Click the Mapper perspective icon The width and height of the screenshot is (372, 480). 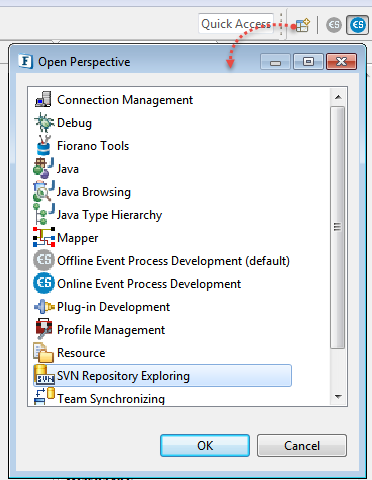[44, 237]
